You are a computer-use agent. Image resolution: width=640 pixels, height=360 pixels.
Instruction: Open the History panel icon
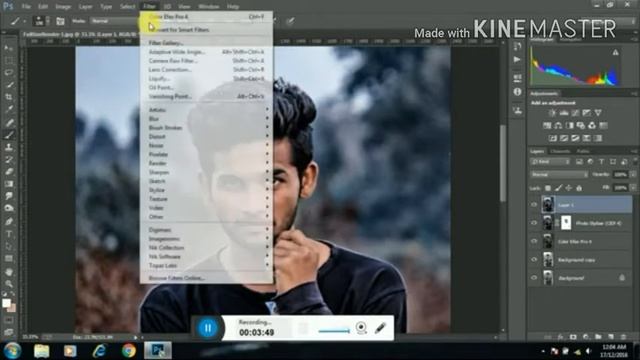tap(517, 47)
